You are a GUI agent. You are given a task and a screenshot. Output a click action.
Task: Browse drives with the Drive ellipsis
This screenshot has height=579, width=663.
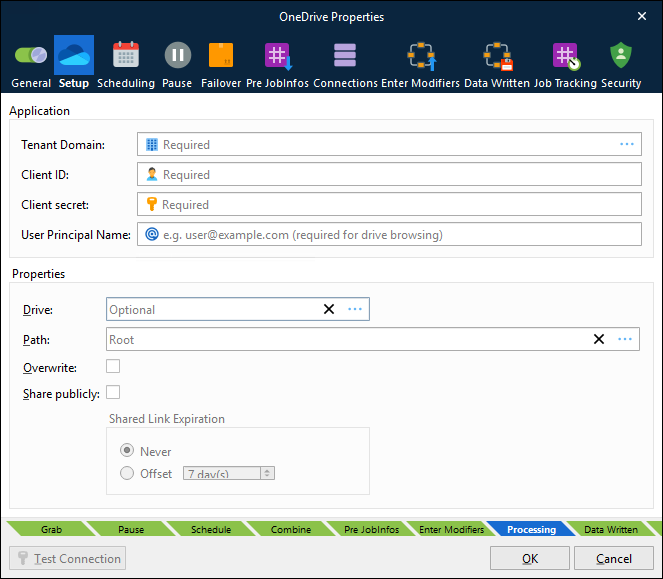pyautogui.click(x=355, y=309)
